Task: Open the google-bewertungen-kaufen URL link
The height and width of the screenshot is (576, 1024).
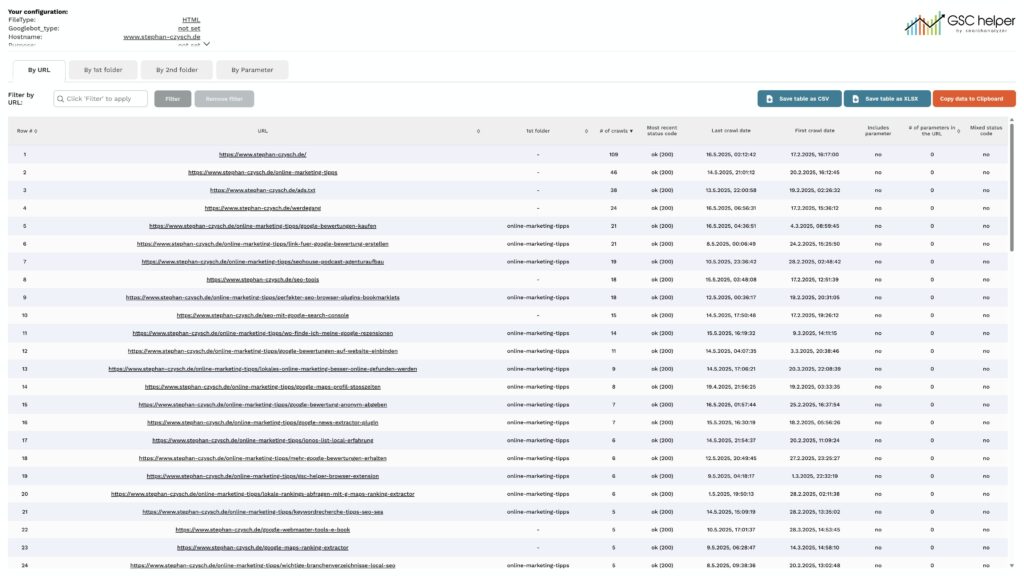Action: [263, 226]
